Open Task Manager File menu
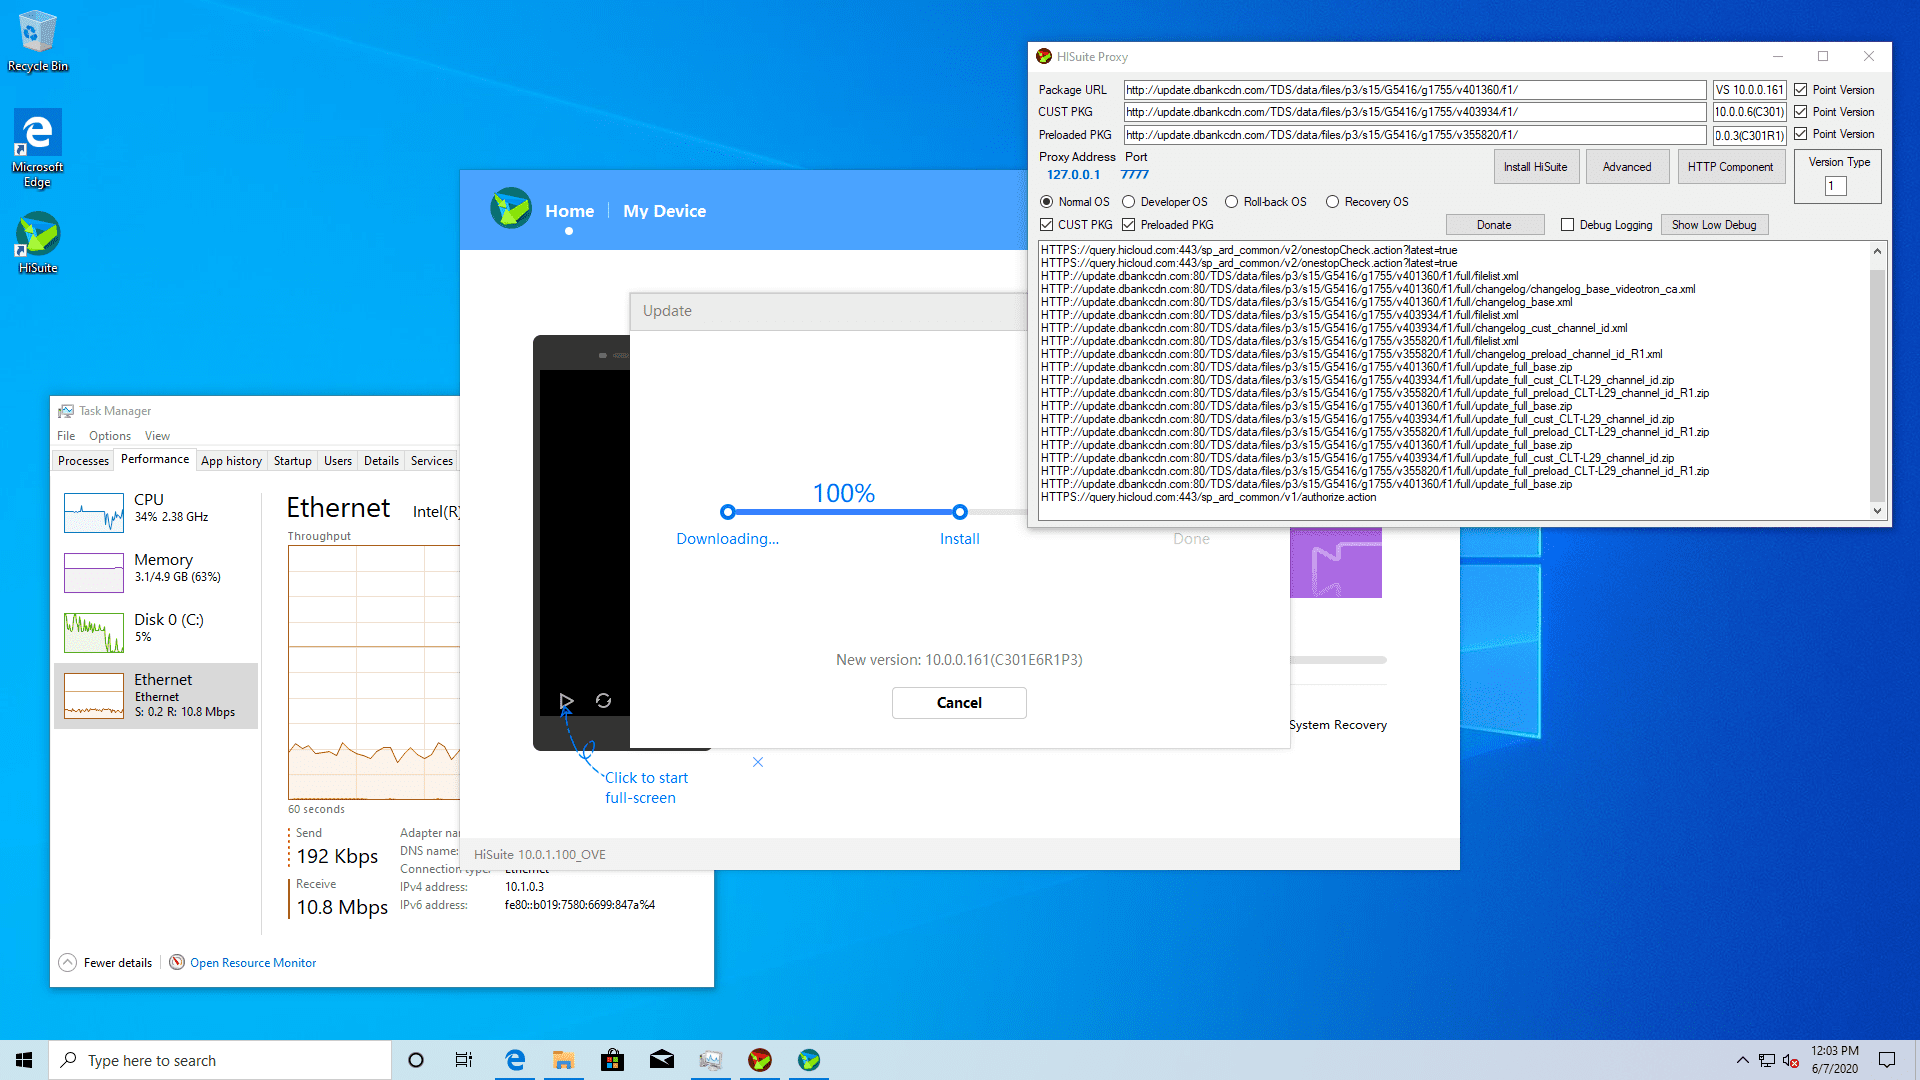The width and height of the screenshot is (1920, 1080). tap(66, 435)
